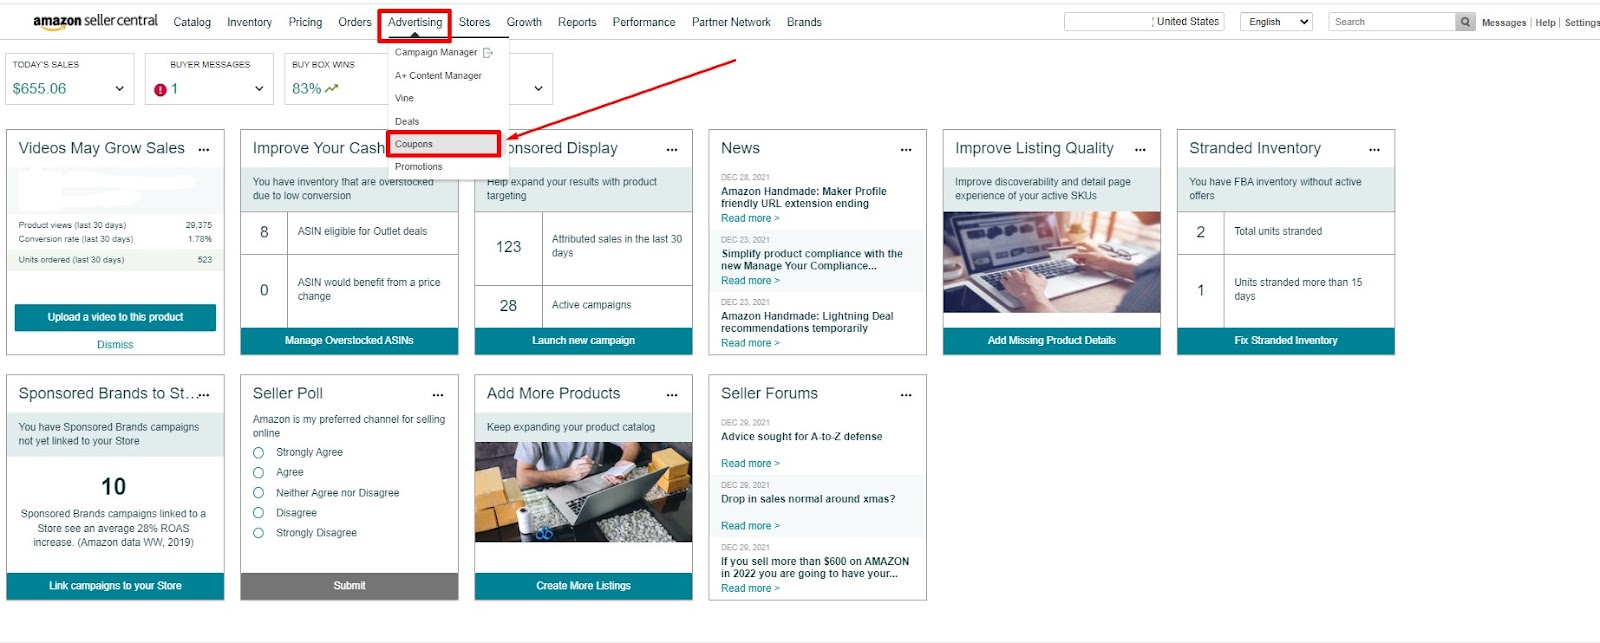Screen dimensions: 1600x643
Task: Read more on Advice sought A-to-Z defense
Action: click(750, 464)
